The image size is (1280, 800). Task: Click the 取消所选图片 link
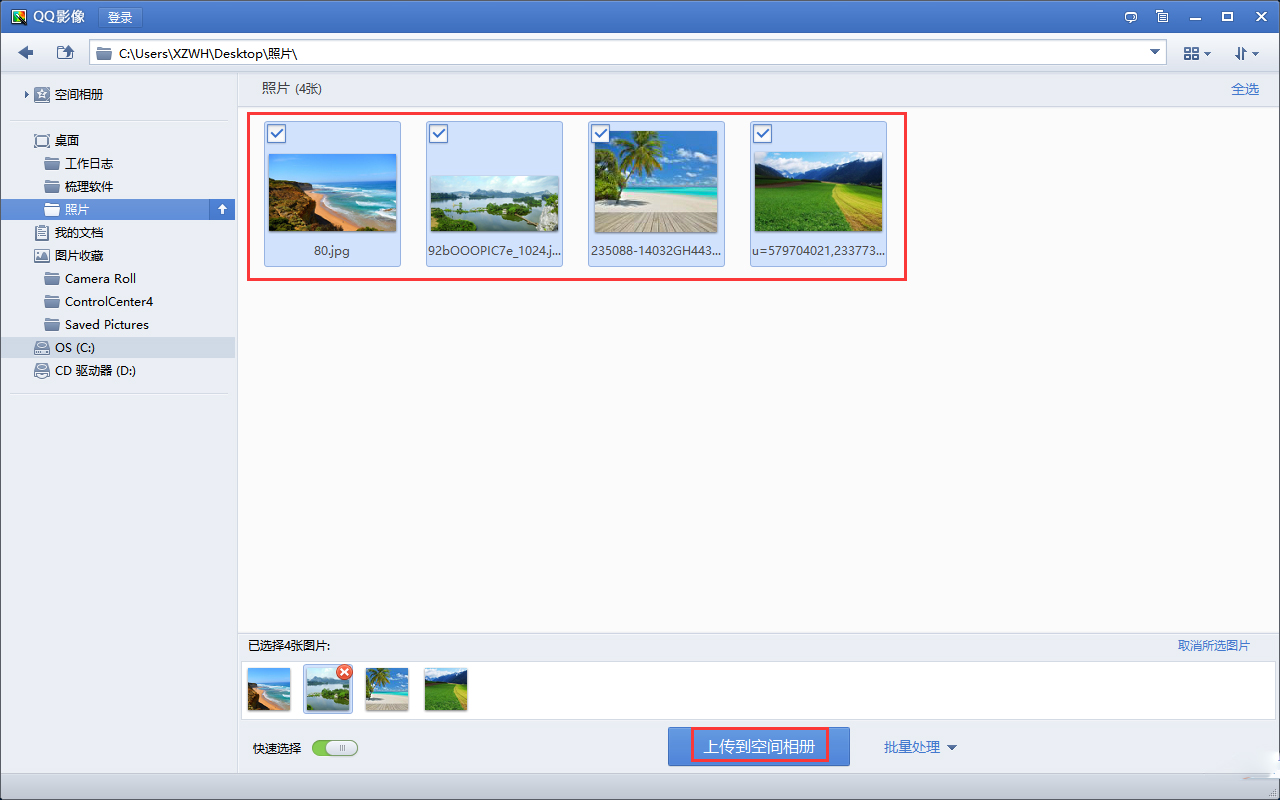coord(1213,646)
